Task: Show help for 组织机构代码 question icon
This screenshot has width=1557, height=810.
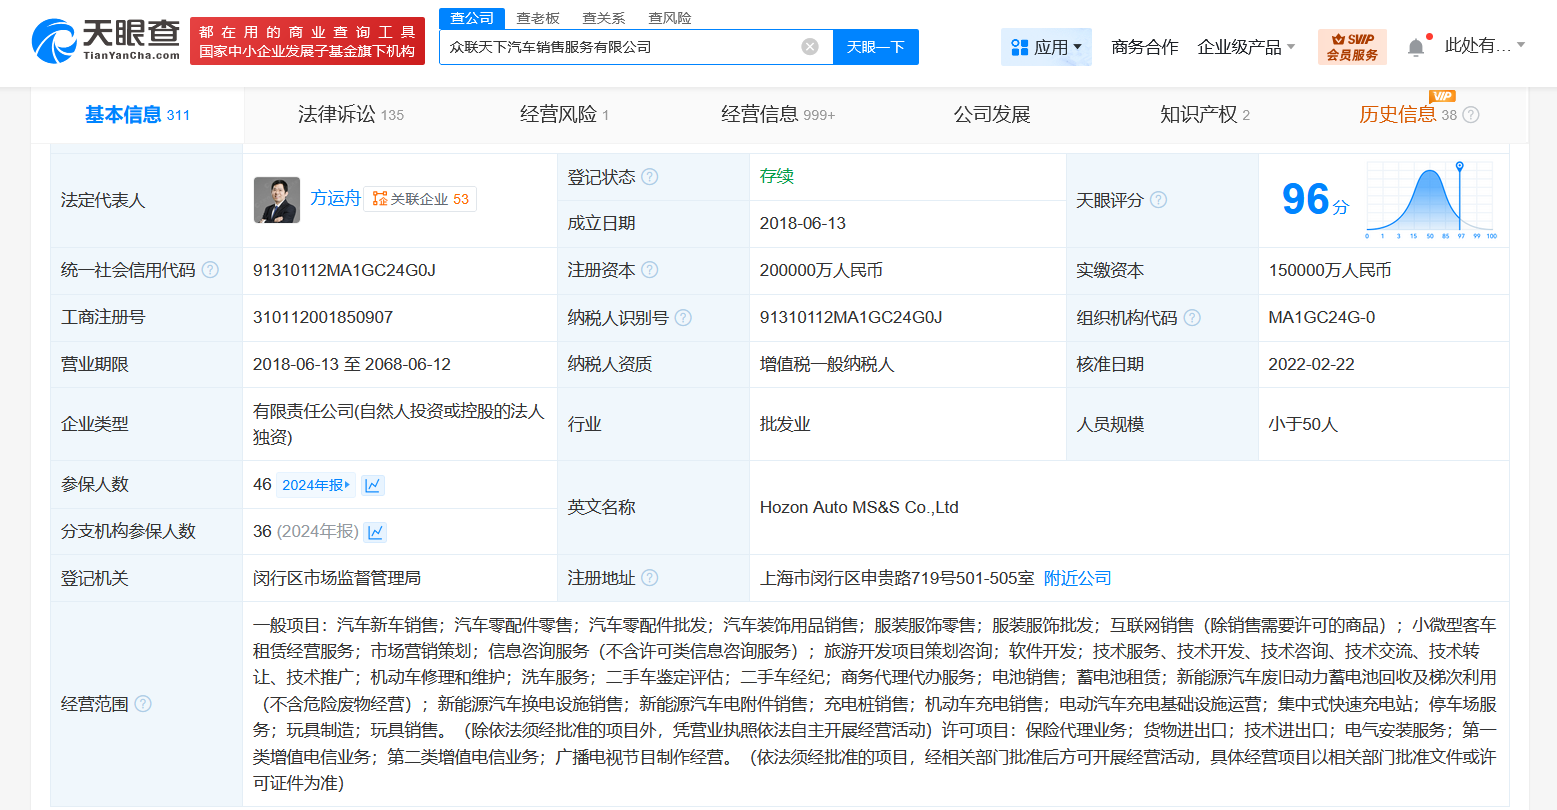Action: [1192, 318]
